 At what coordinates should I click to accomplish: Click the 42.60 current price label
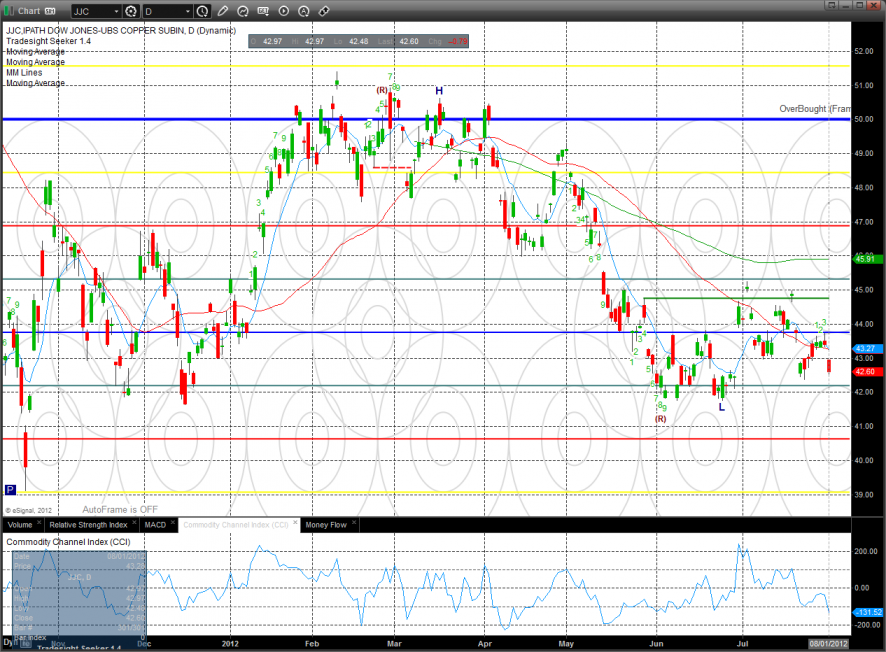[x=864, y=371]
